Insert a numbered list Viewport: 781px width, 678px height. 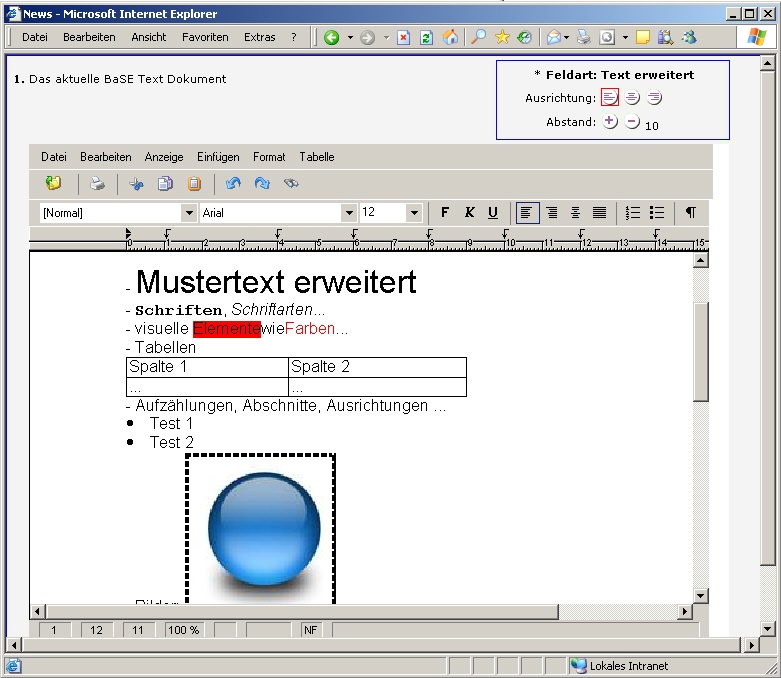(x=633, y=212)
